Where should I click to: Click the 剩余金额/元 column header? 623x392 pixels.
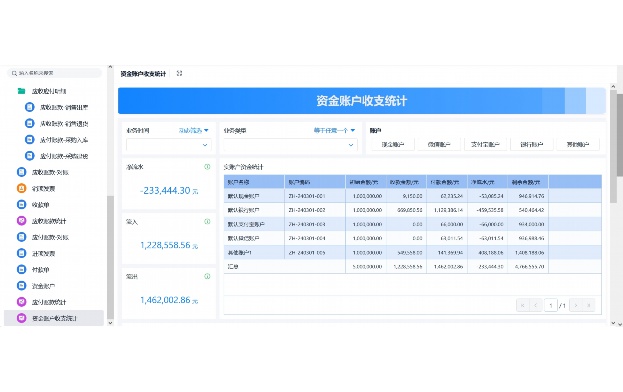pyautogui.click(x=528, y=182)
